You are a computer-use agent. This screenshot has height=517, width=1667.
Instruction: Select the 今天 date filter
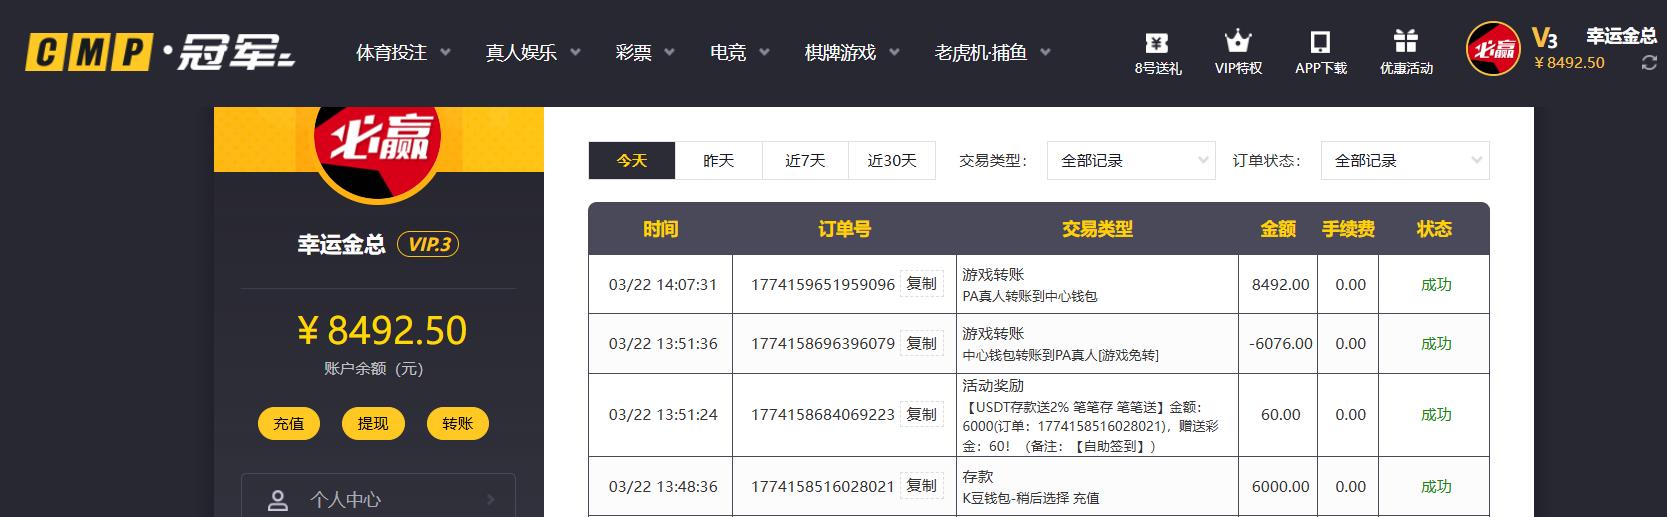coord(632,160)
